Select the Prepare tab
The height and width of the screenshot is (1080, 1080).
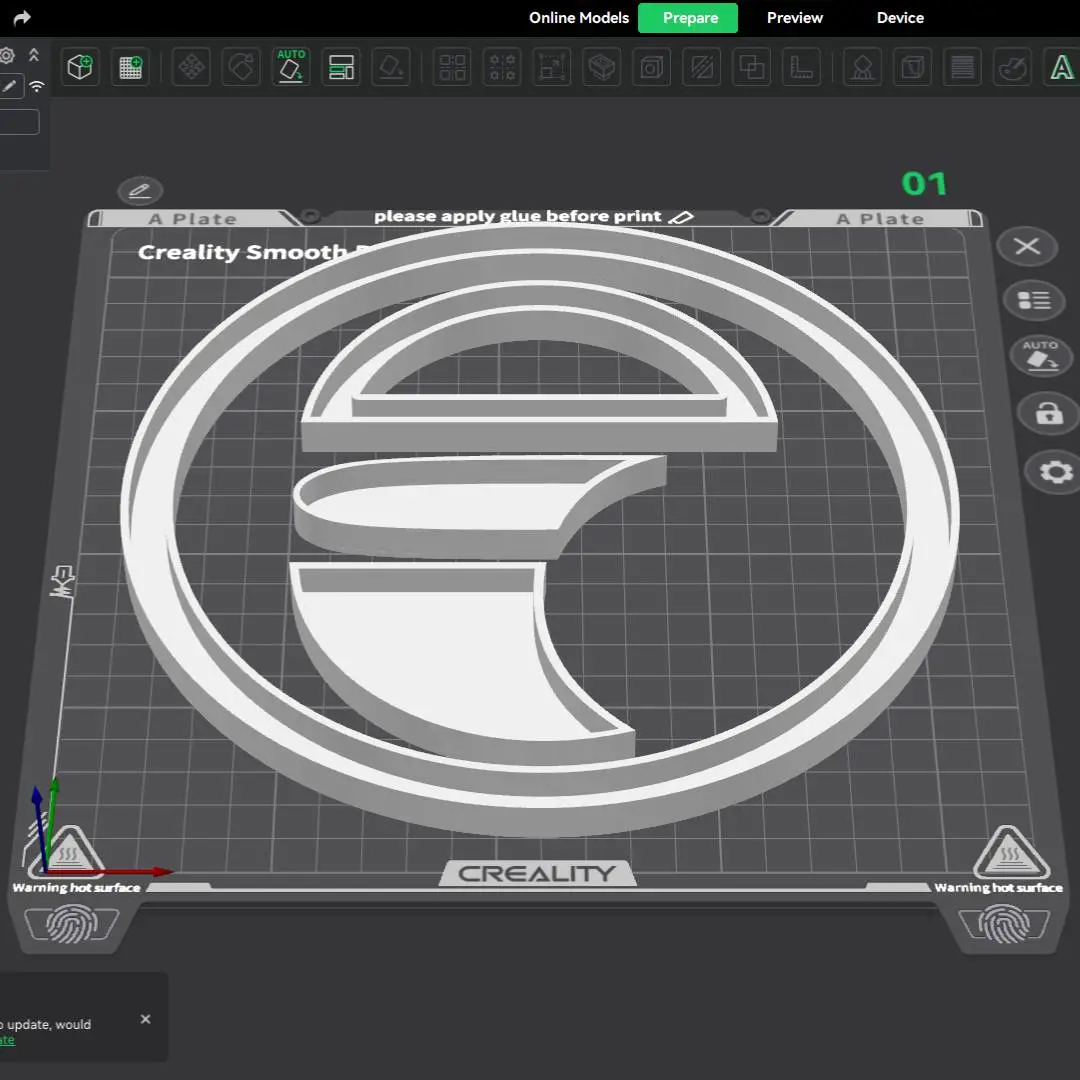(689, 18)
